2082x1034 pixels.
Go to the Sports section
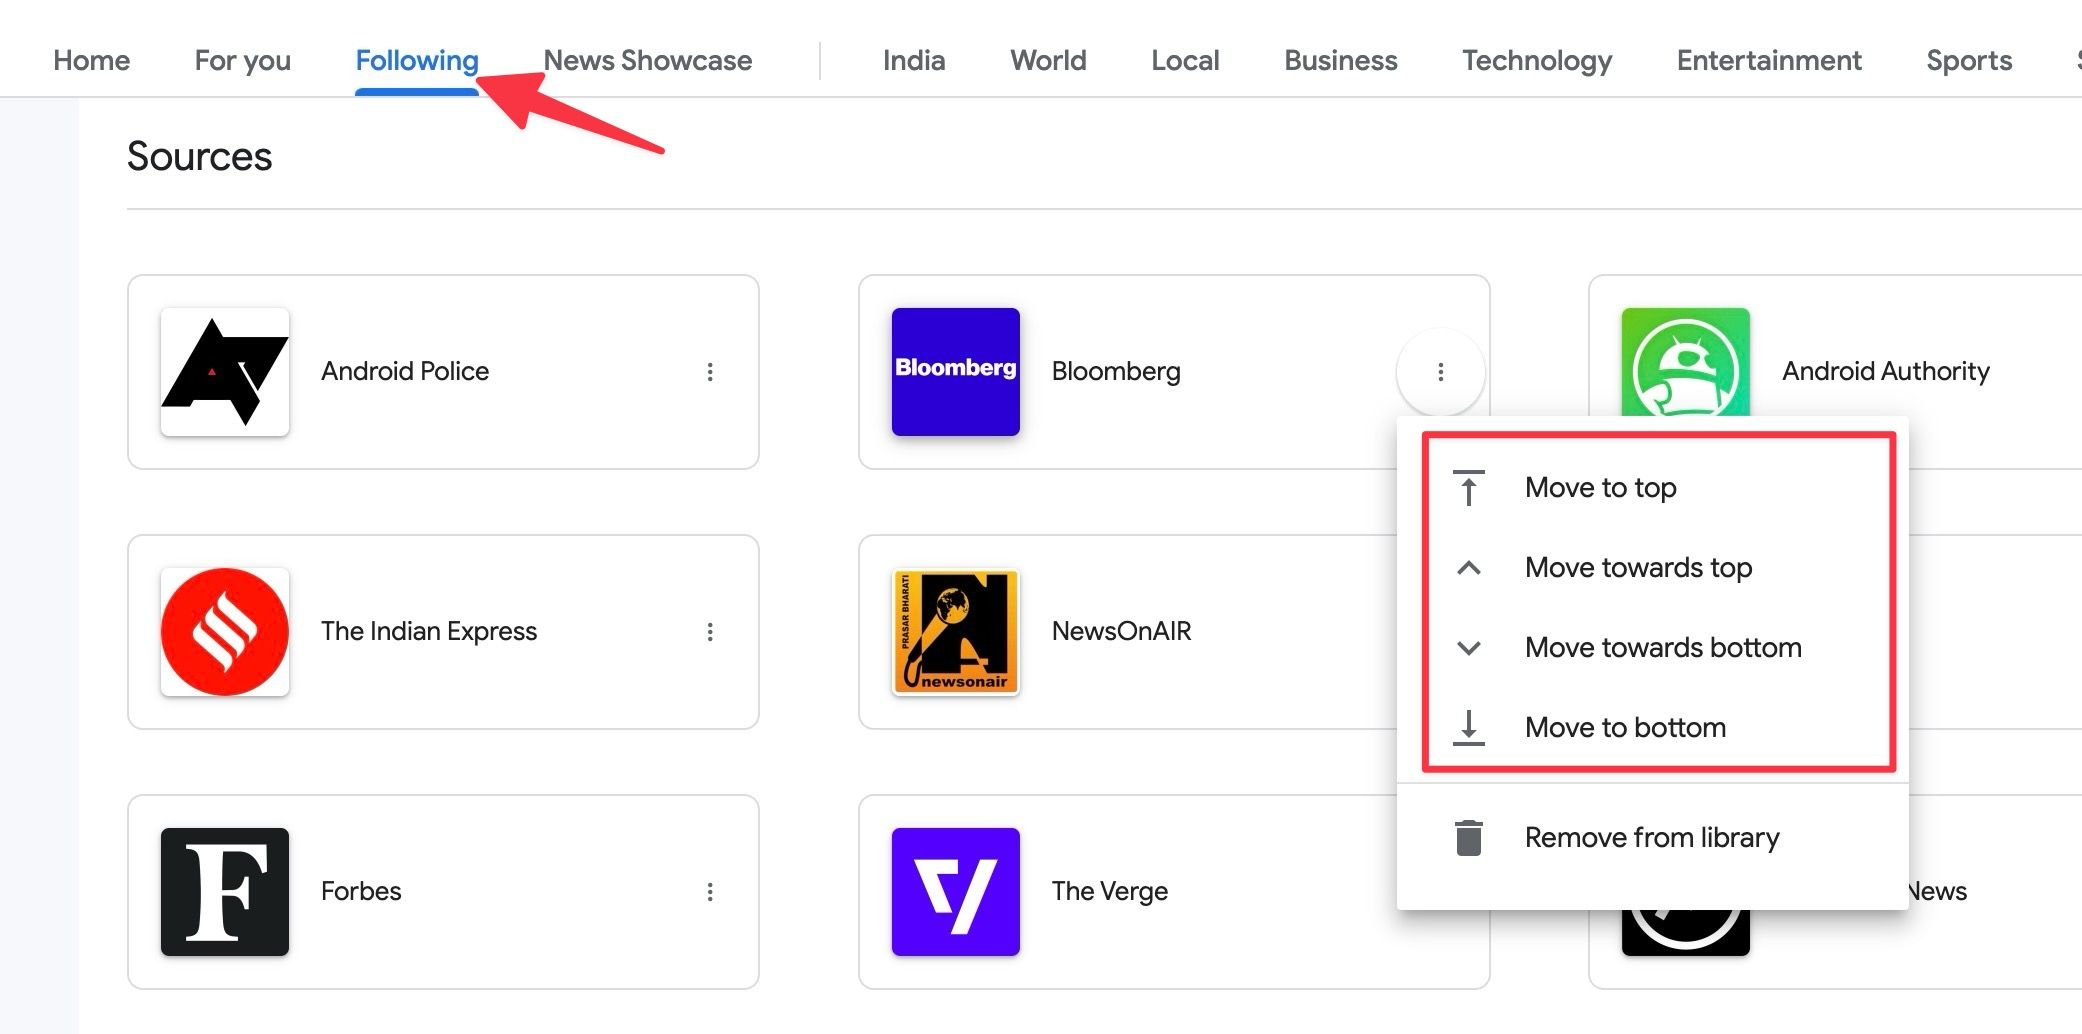point(1969,60)
